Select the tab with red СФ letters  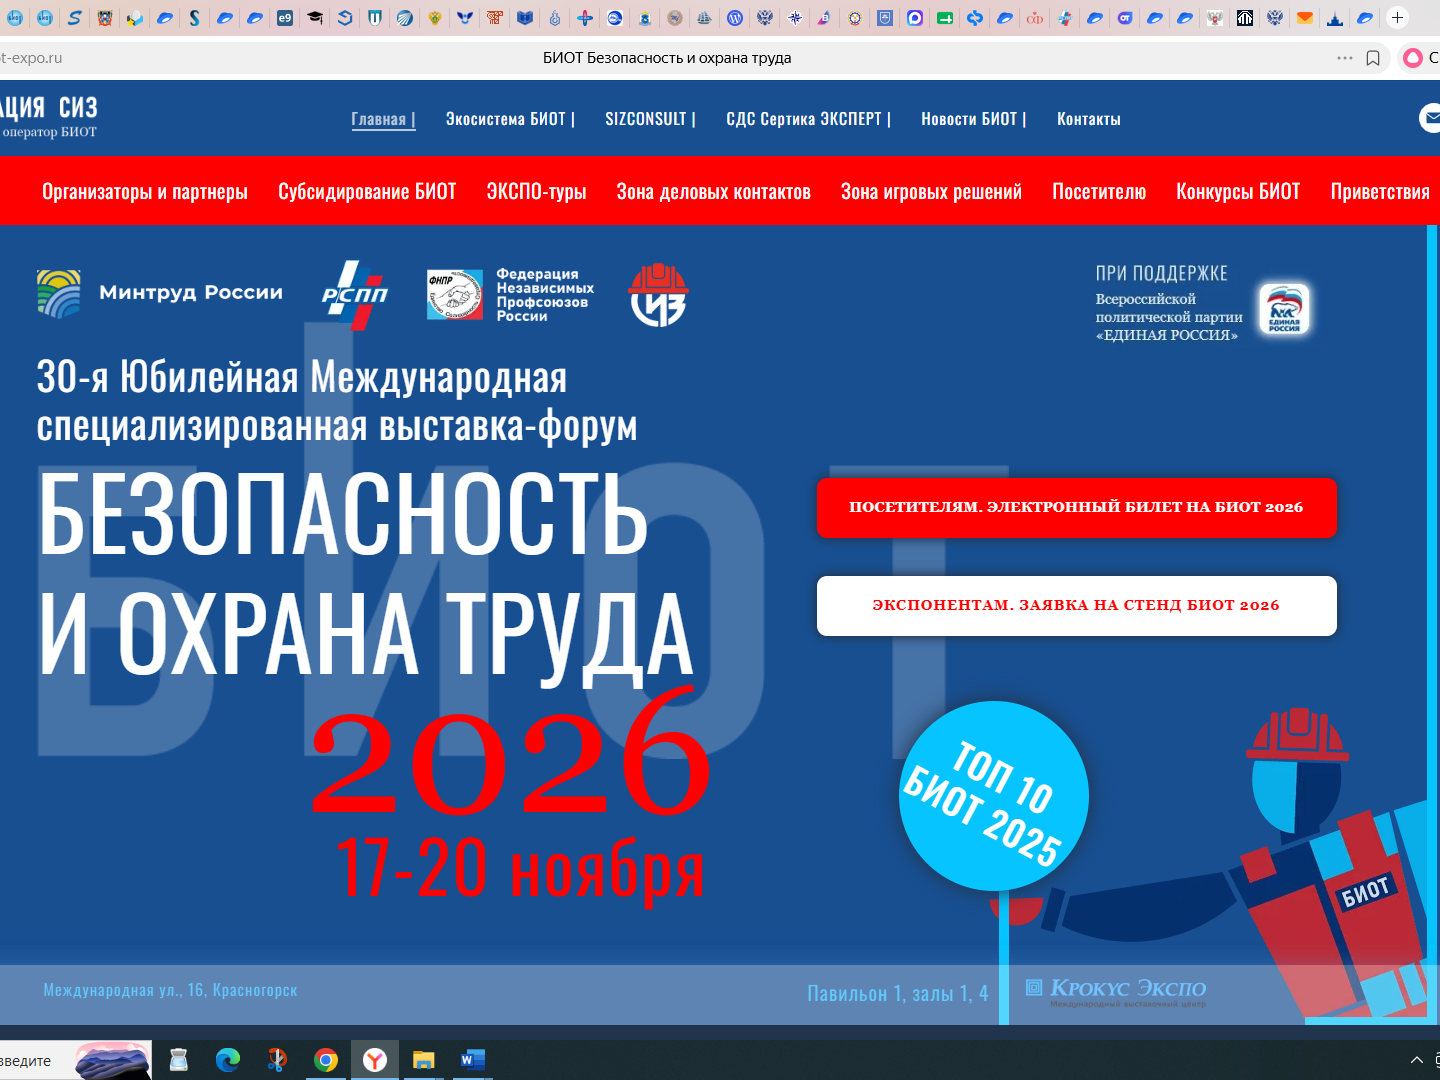point(1035,18)
